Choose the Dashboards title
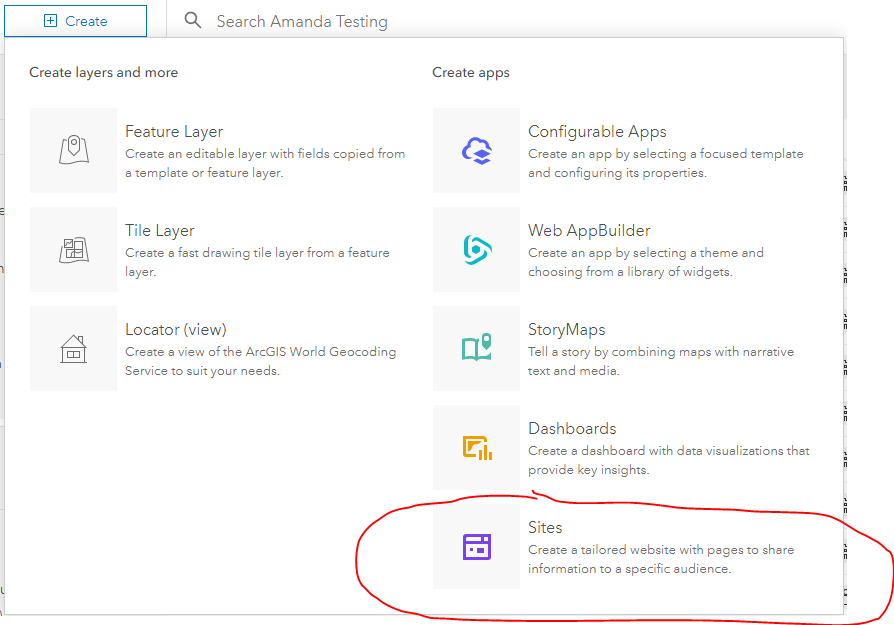The width and height of the screenshot is (894, 625). [572, 428]
